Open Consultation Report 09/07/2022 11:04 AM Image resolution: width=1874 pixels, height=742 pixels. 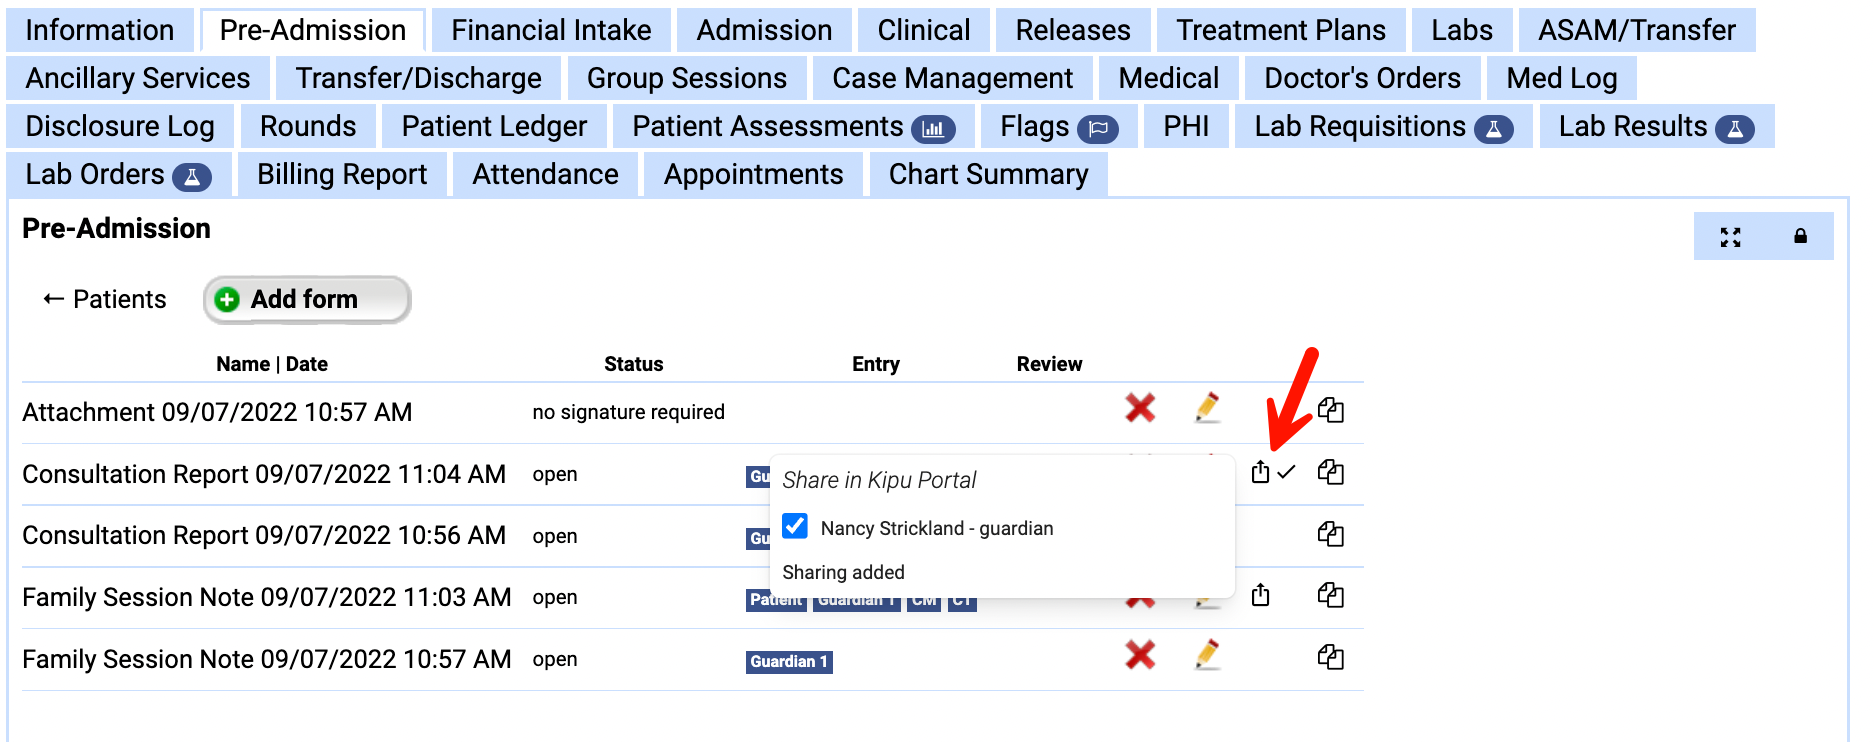point(264,474)
